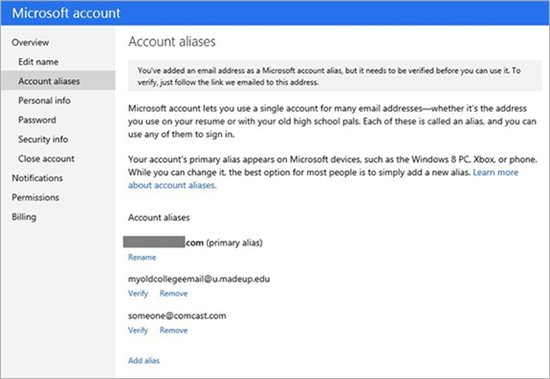Open Personal info page
Image resolution: width=550 pixels, height=379 pixels.
point(44,100)
